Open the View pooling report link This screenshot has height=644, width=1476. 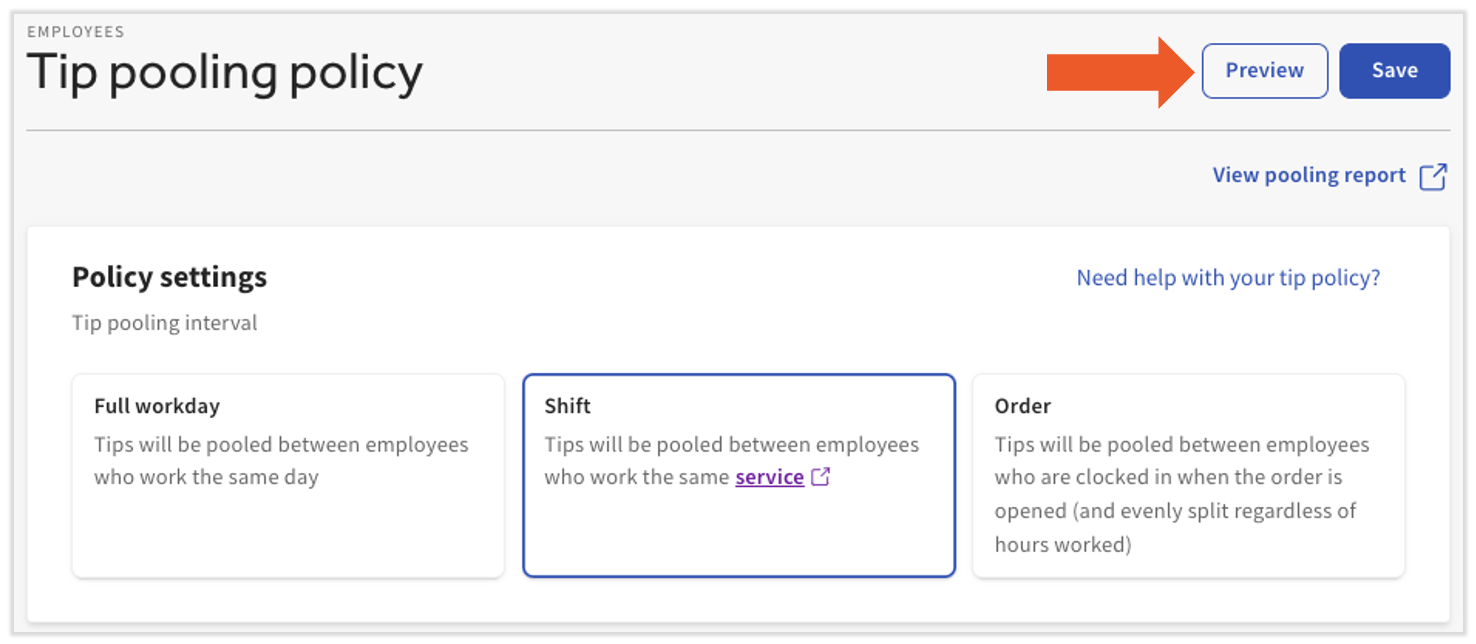1309,175
